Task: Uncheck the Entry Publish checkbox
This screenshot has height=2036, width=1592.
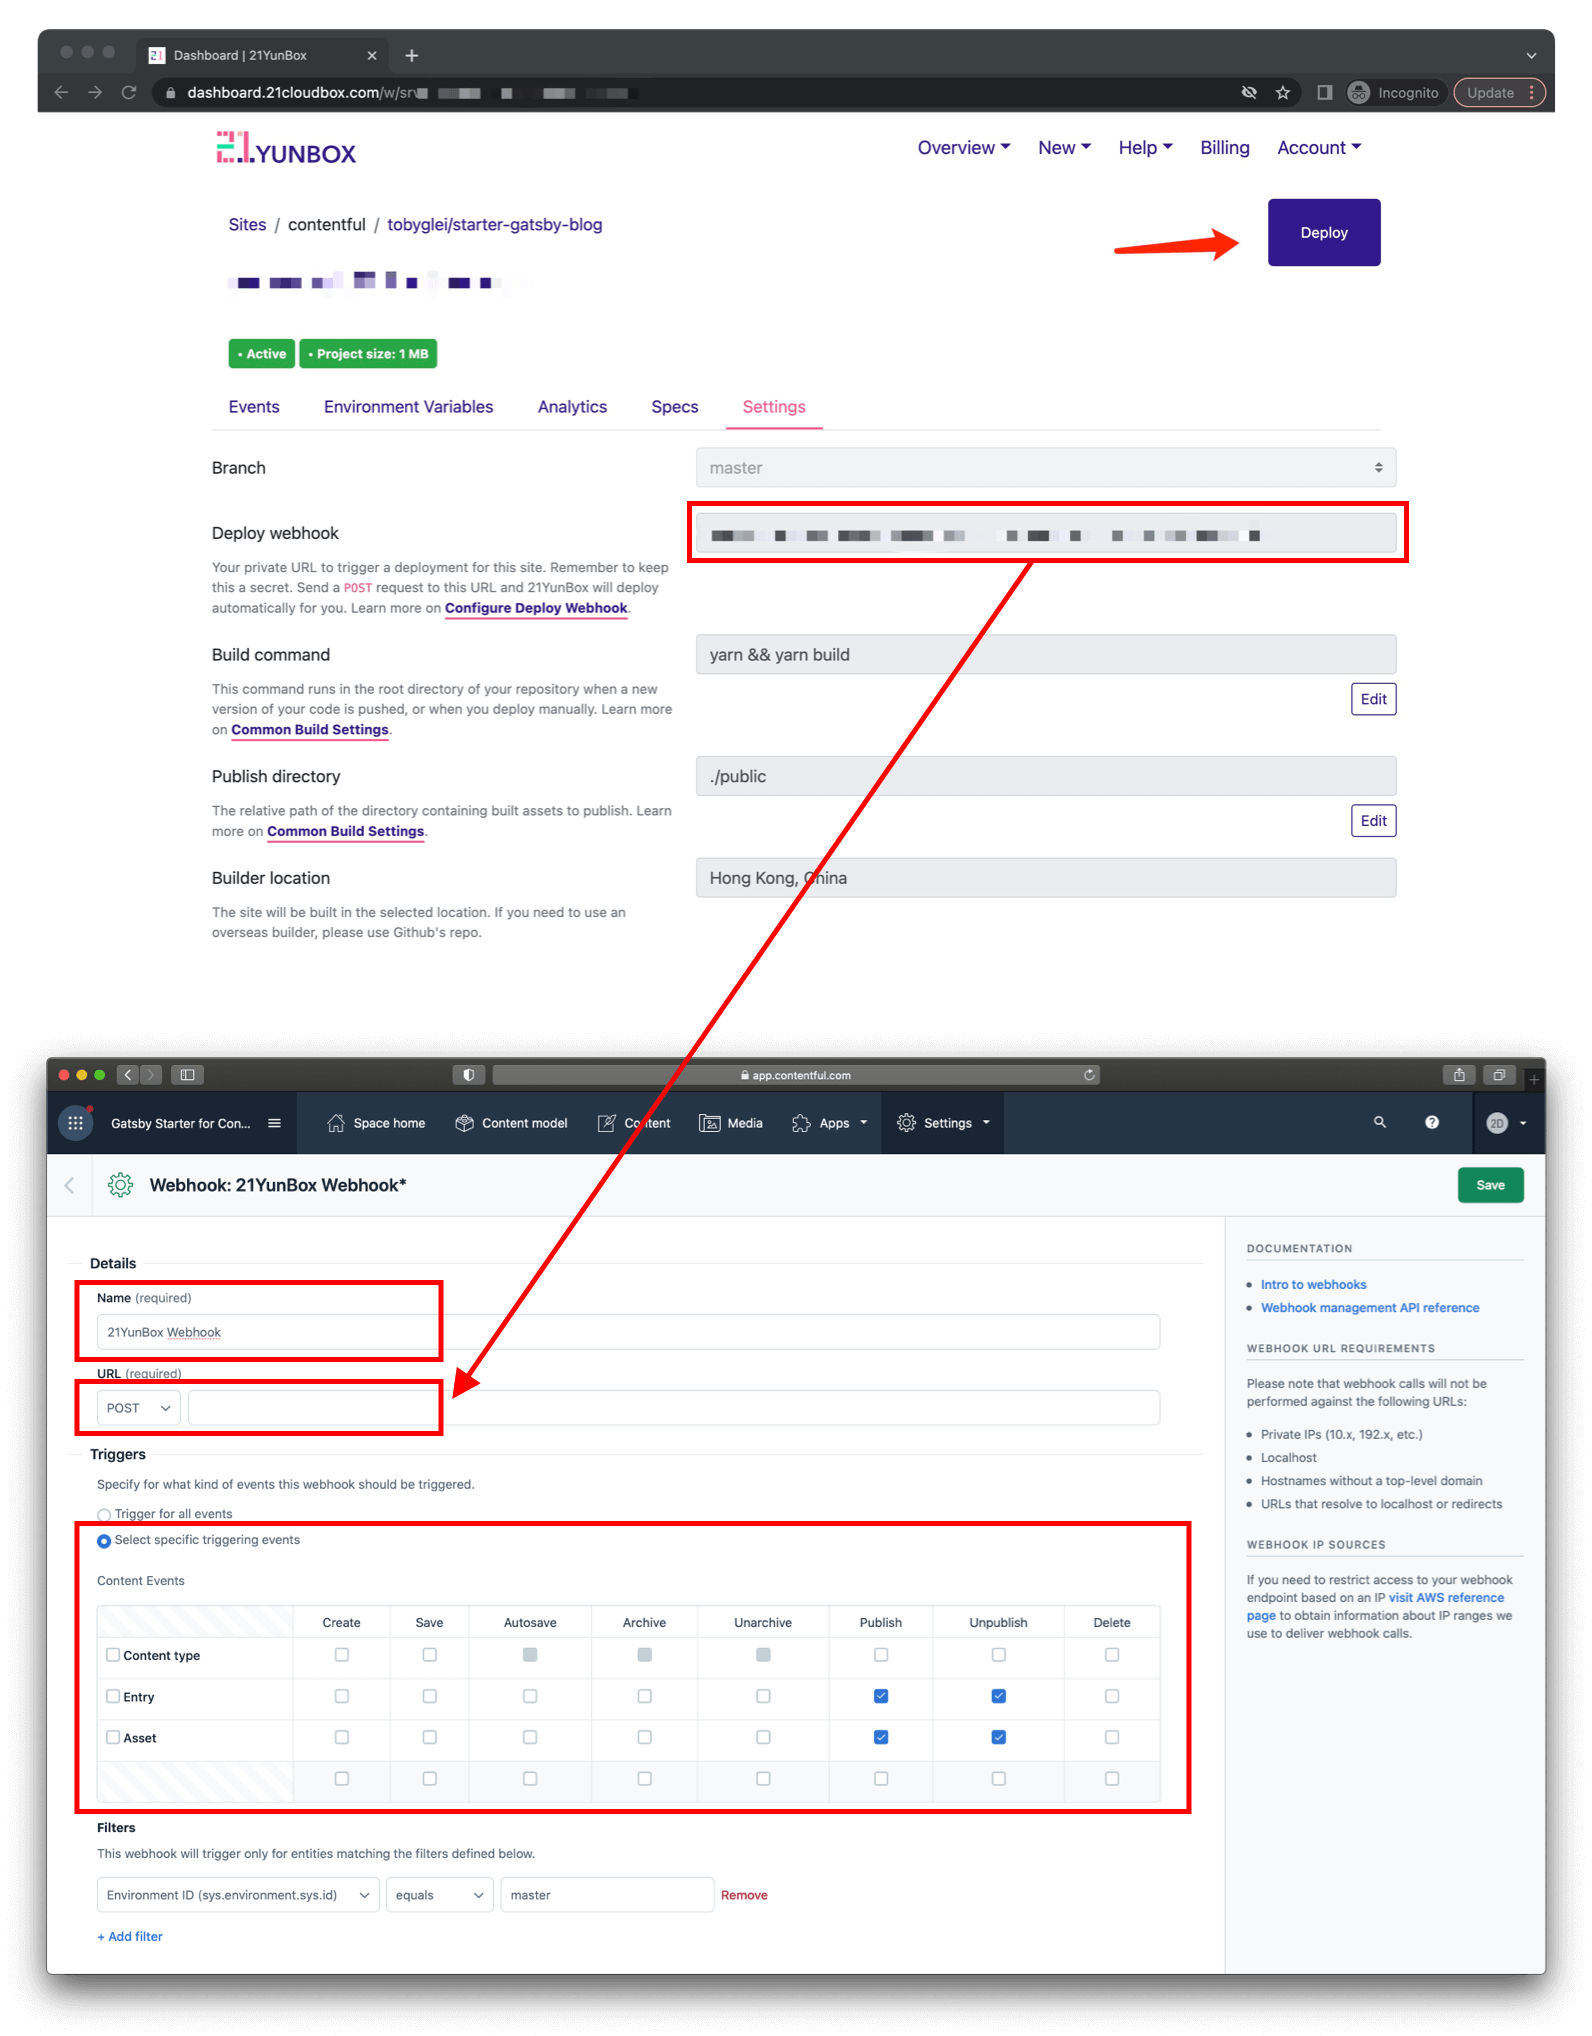Action: pyautogui.click(x=881, y=1696)
